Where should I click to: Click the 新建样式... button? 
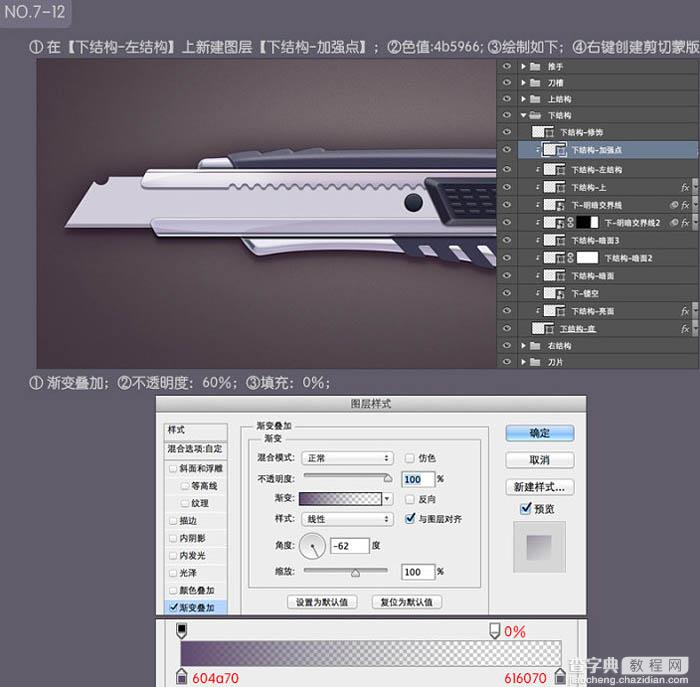[x=539, y=487]
